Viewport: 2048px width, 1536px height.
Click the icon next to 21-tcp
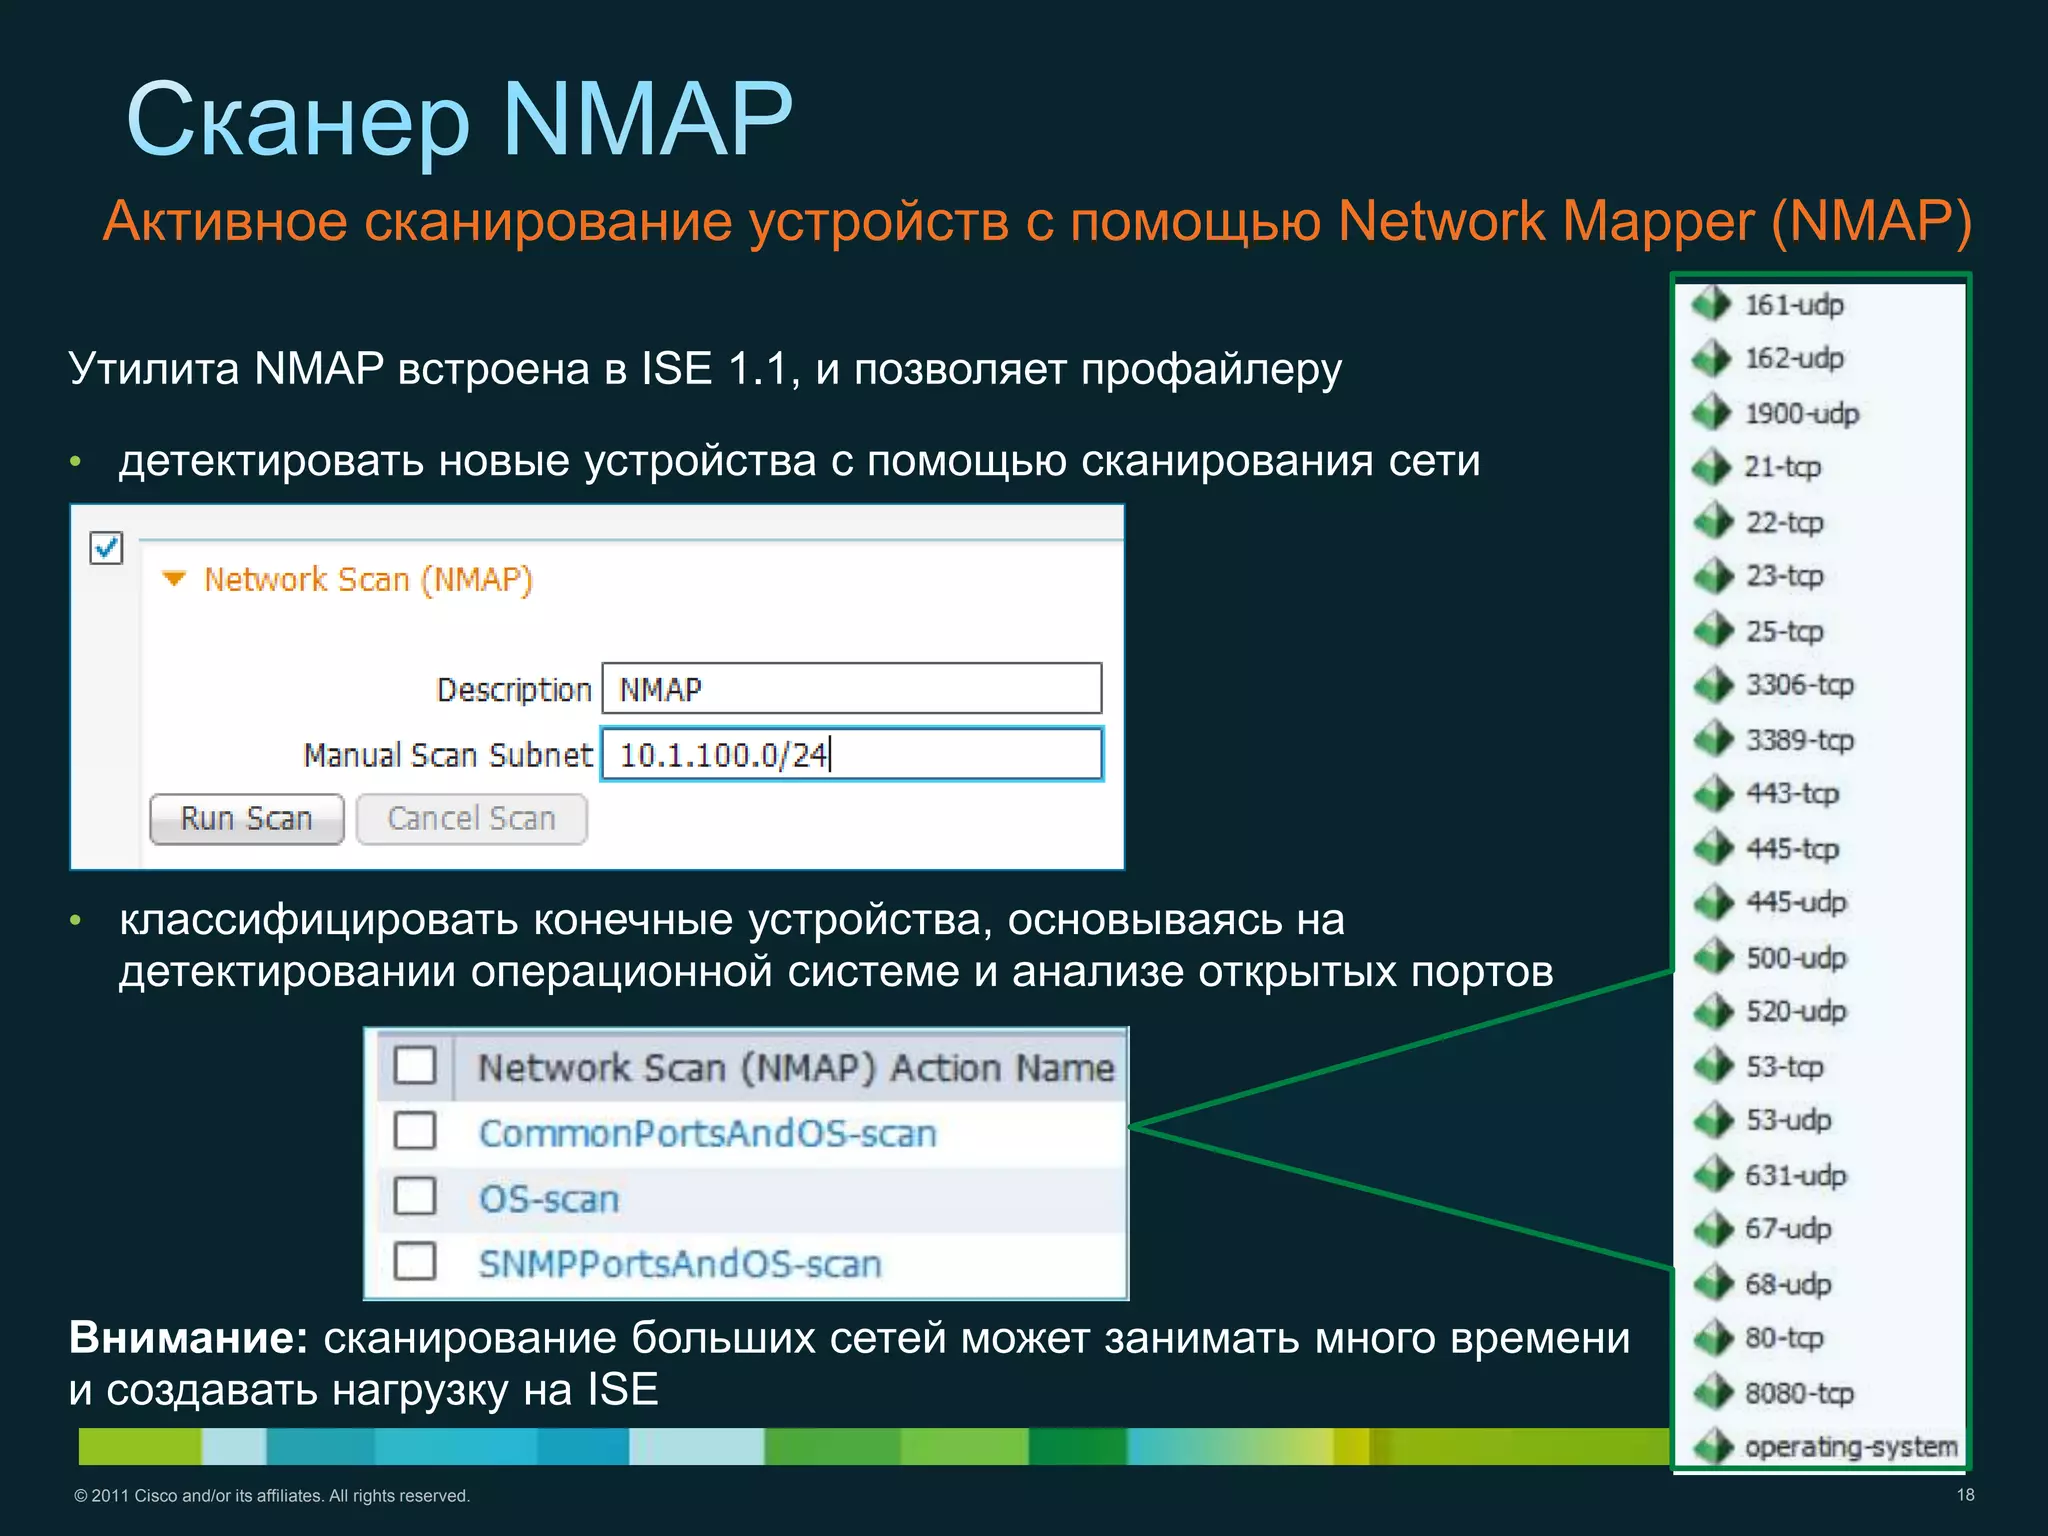(x=1712, y=466)
